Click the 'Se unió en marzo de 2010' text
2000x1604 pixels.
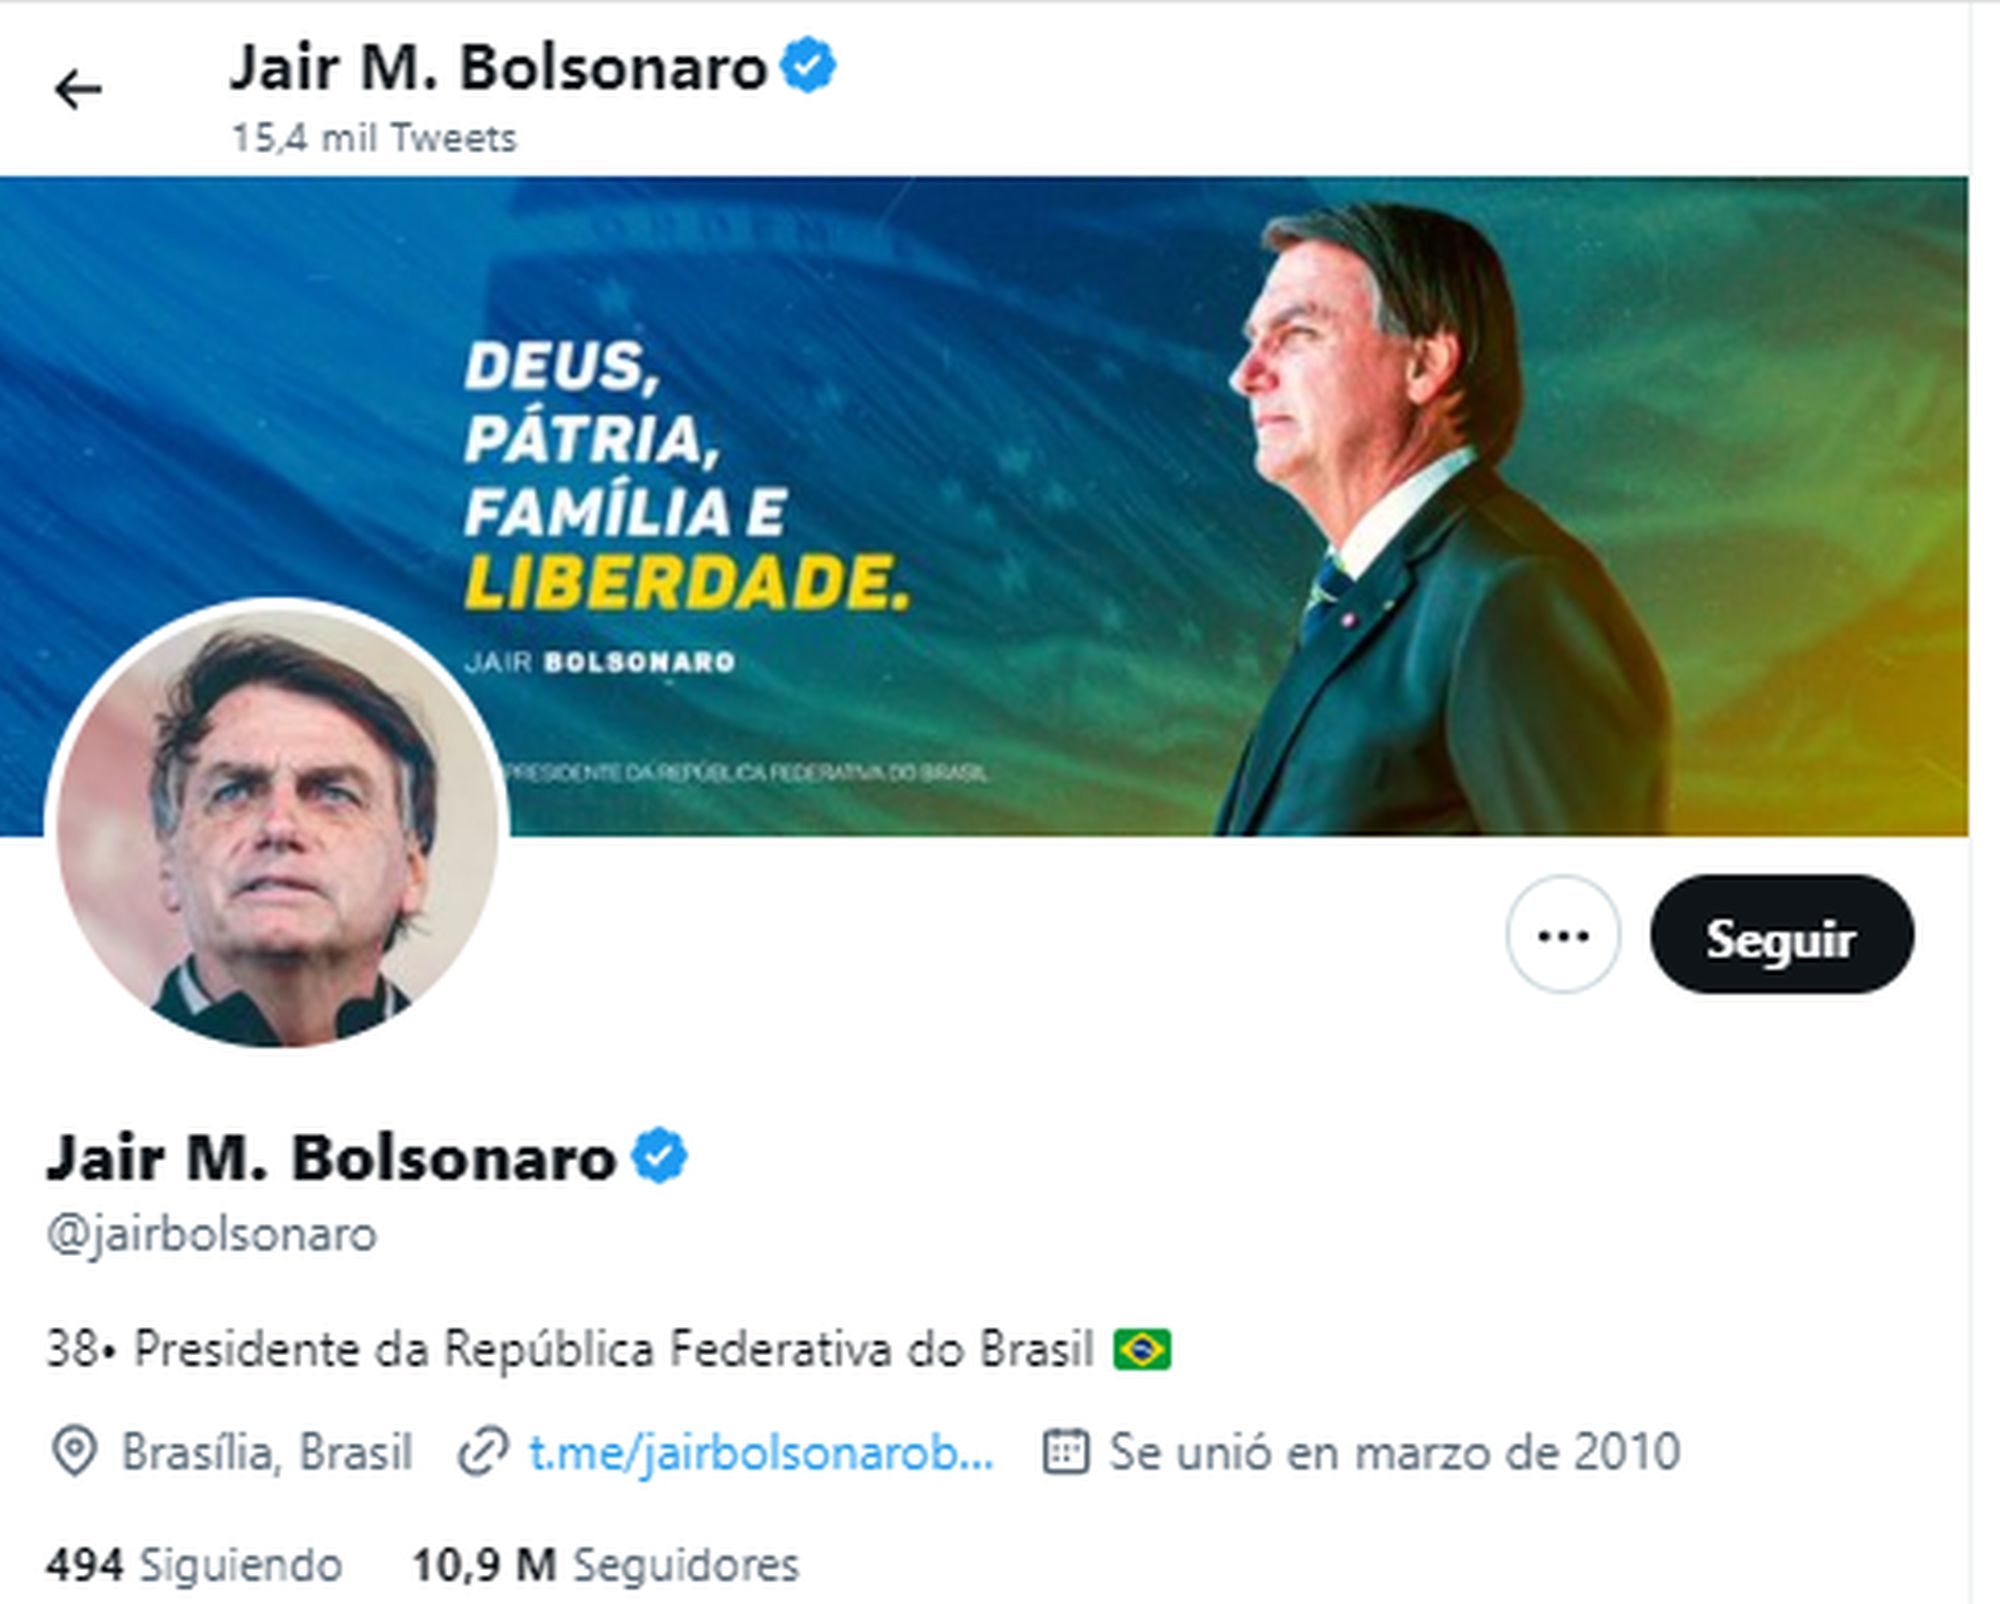pos(1394,1452)
